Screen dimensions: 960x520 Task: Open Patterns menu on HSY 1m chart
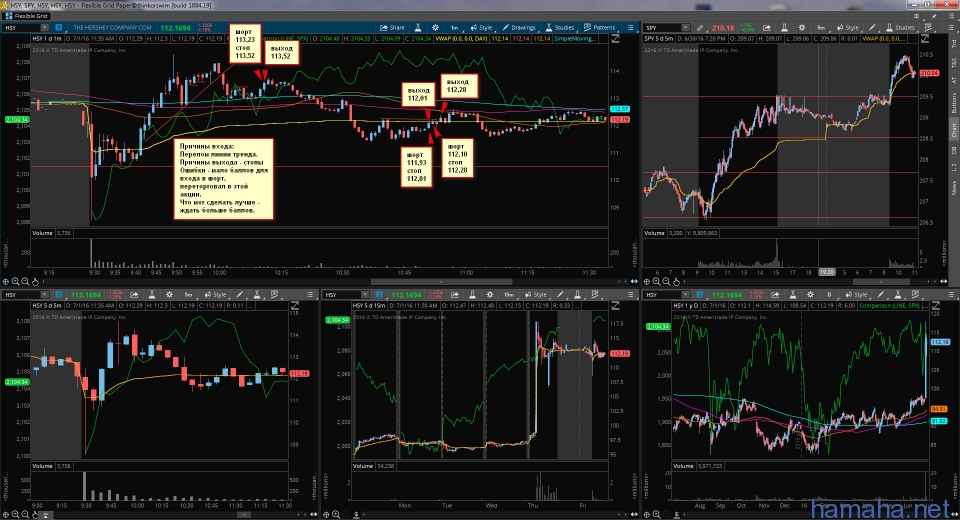600,28
